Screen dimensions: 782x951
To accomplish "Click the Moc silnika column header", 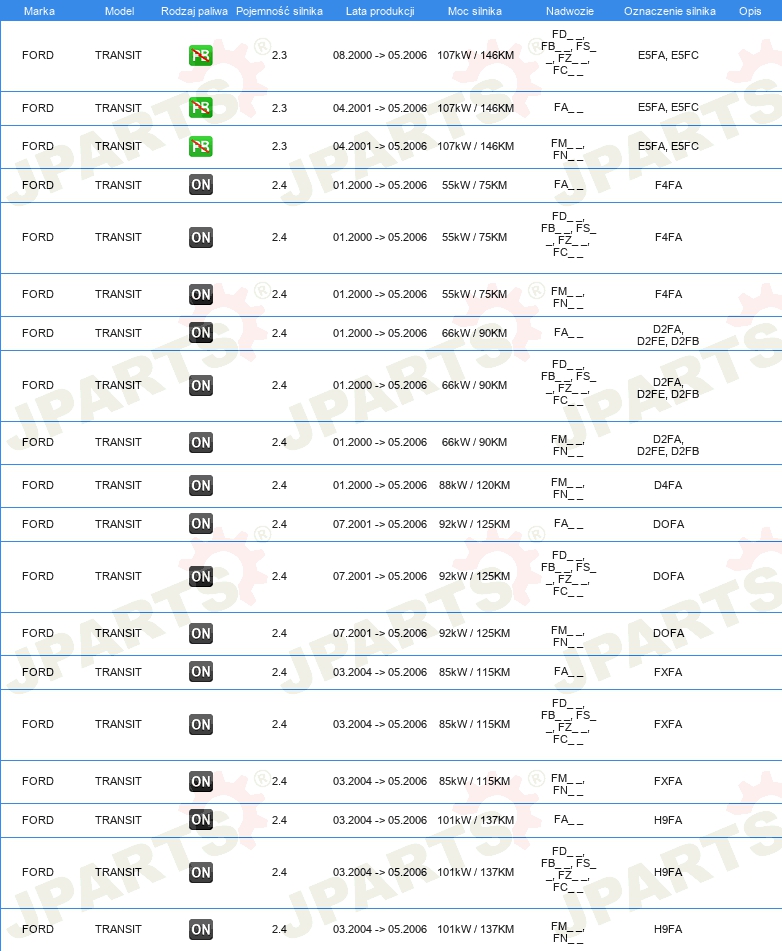I will tap(474, 11).
